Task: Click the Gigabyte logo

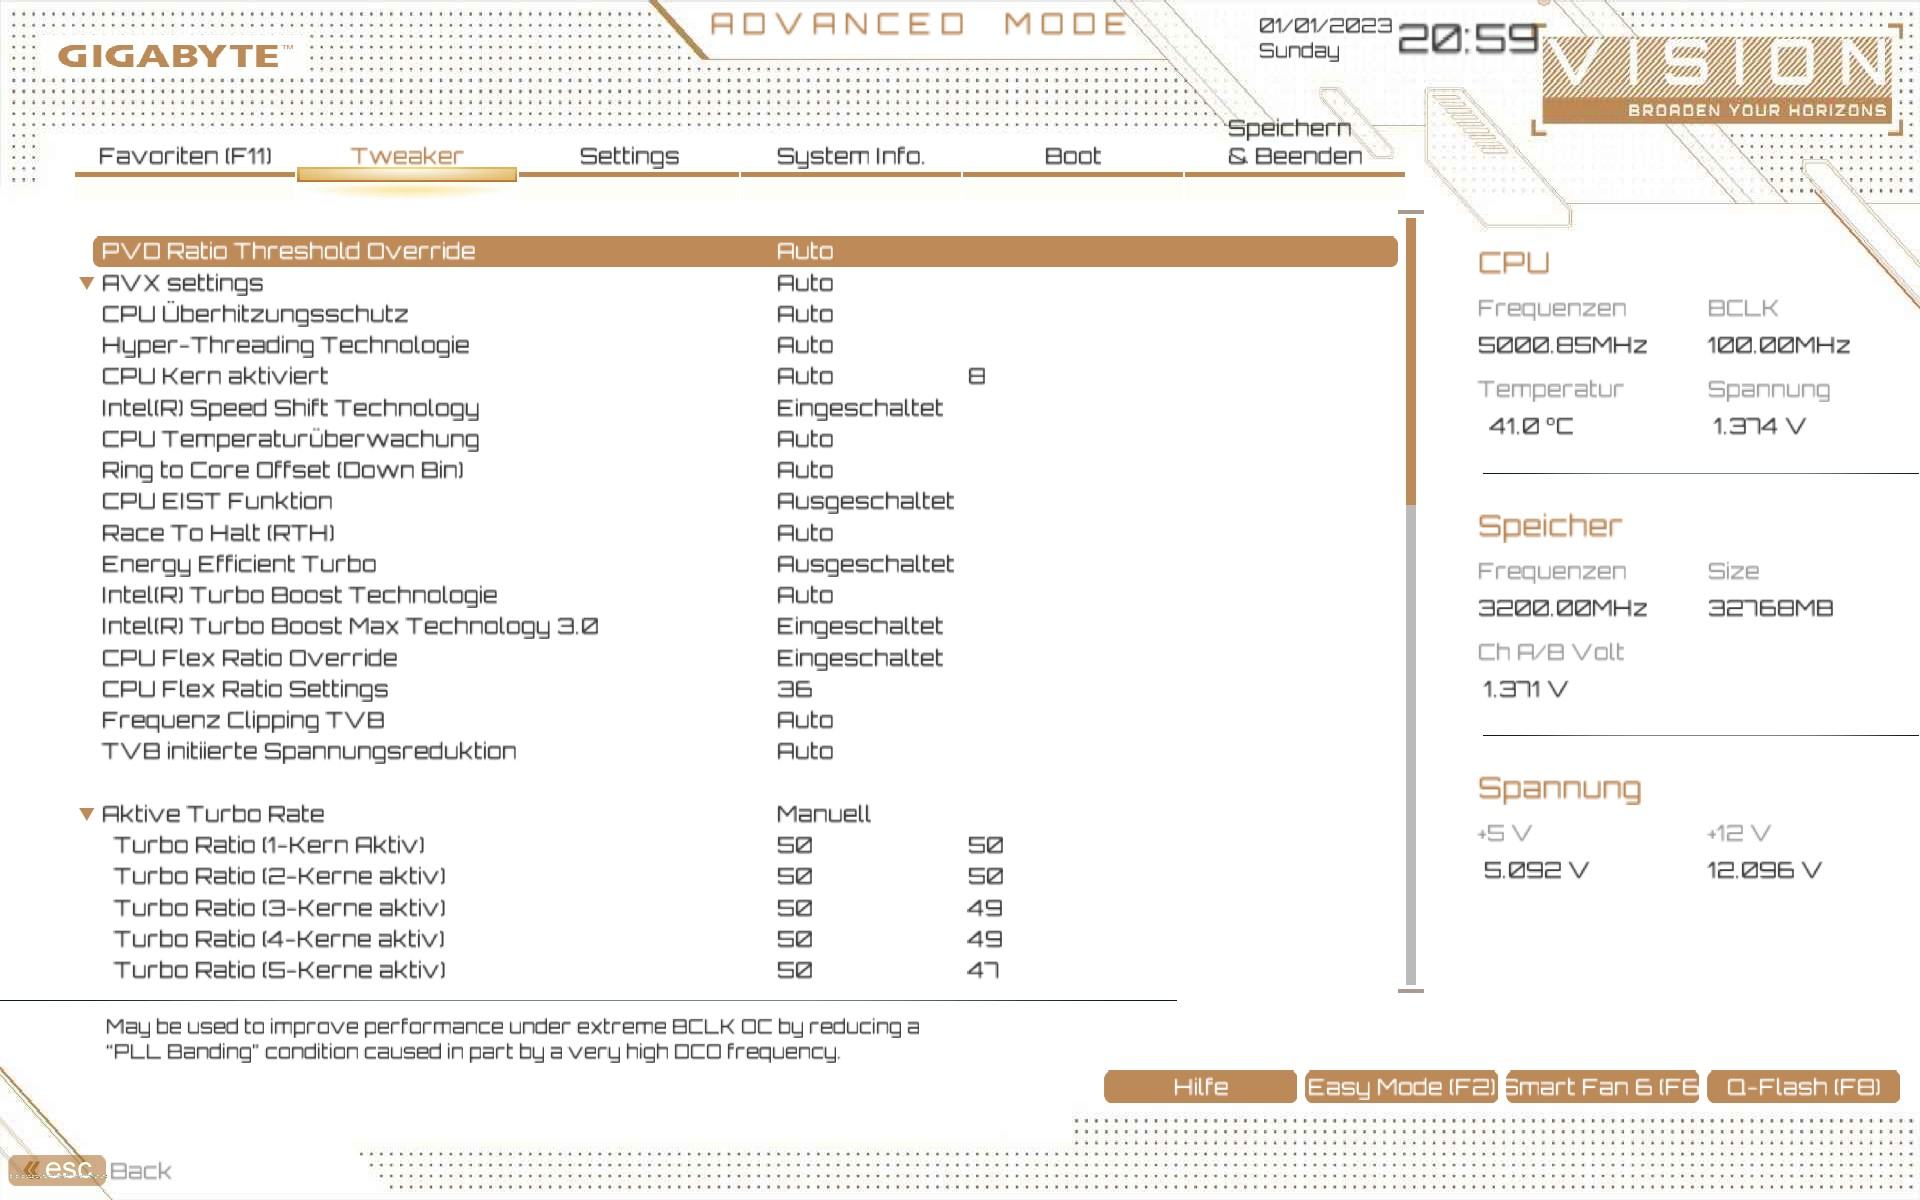Action: pos(175,56)
